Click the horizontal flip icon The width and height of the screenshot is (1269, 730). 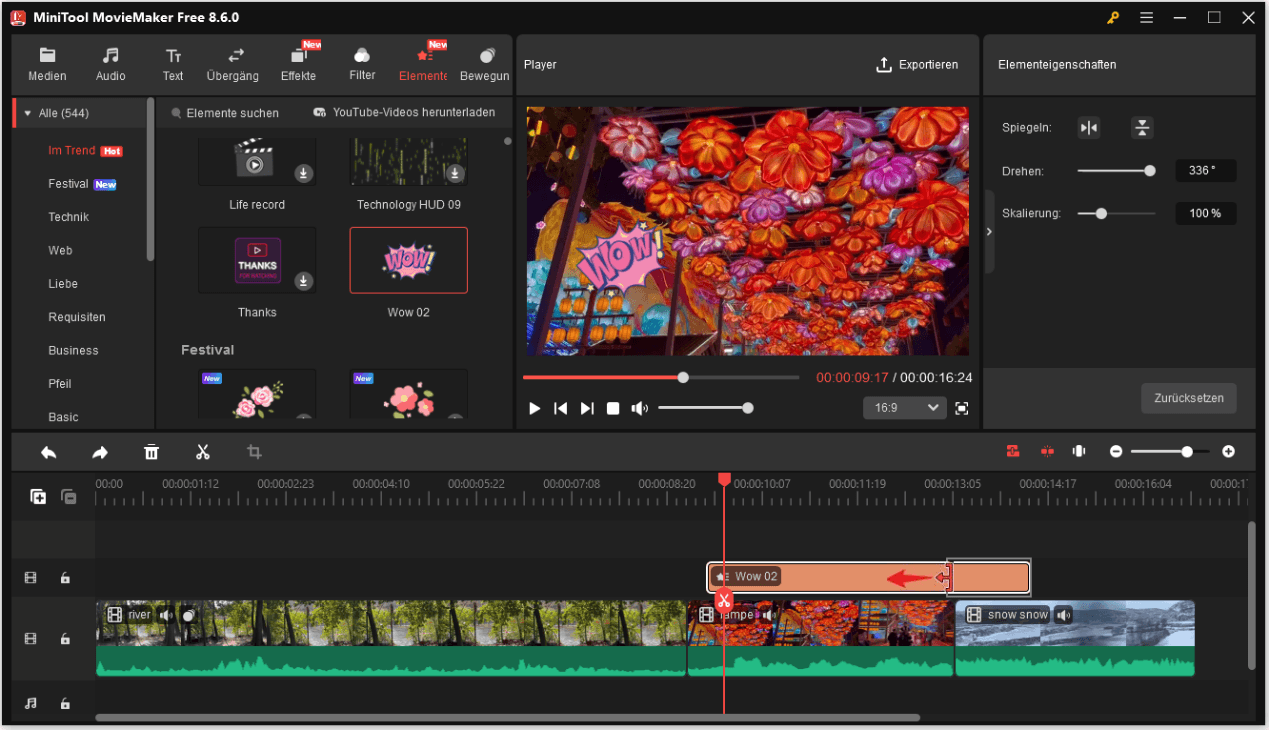(x=1089, y=128)
